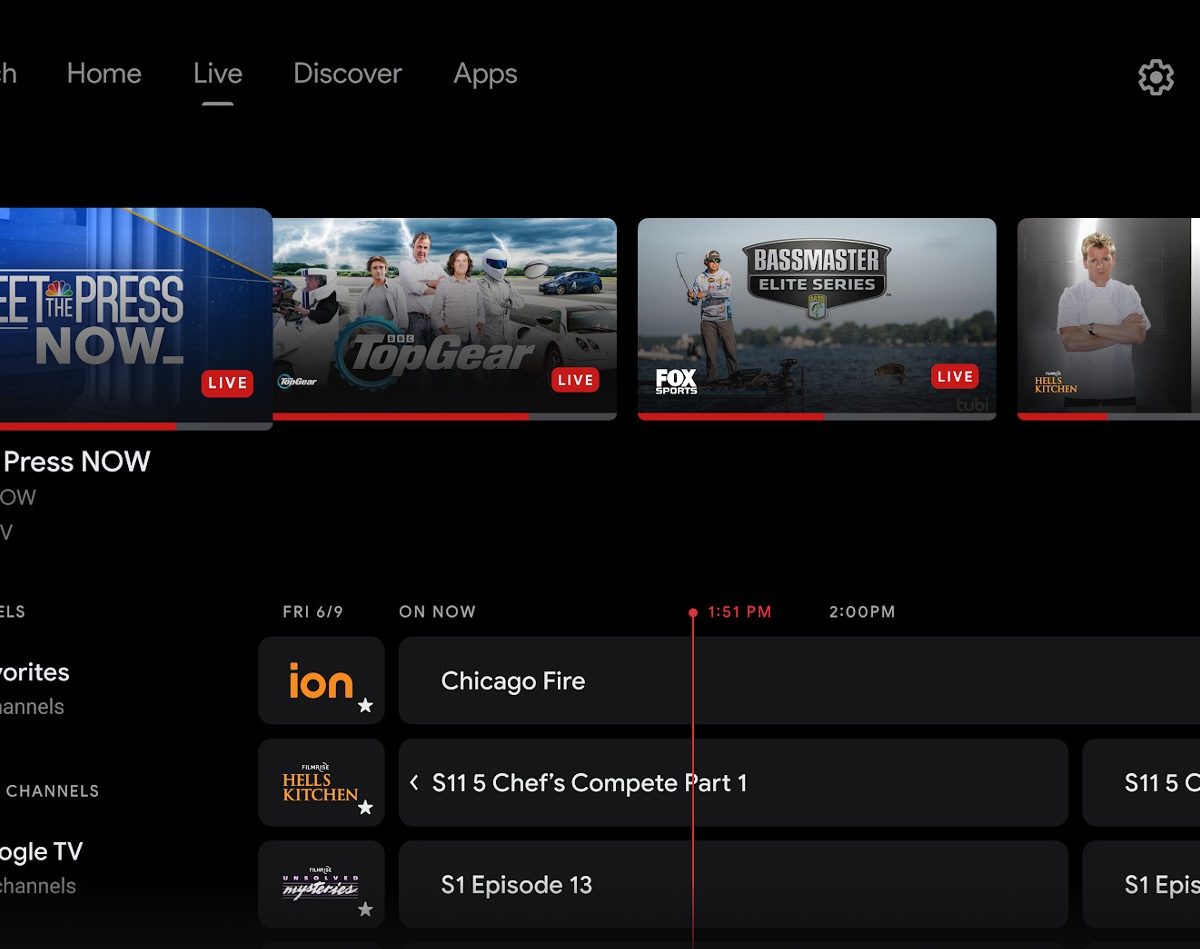Select the ion channel logo
The height and width of the screenshot is (949, 1200).
(x=321, y=680)
